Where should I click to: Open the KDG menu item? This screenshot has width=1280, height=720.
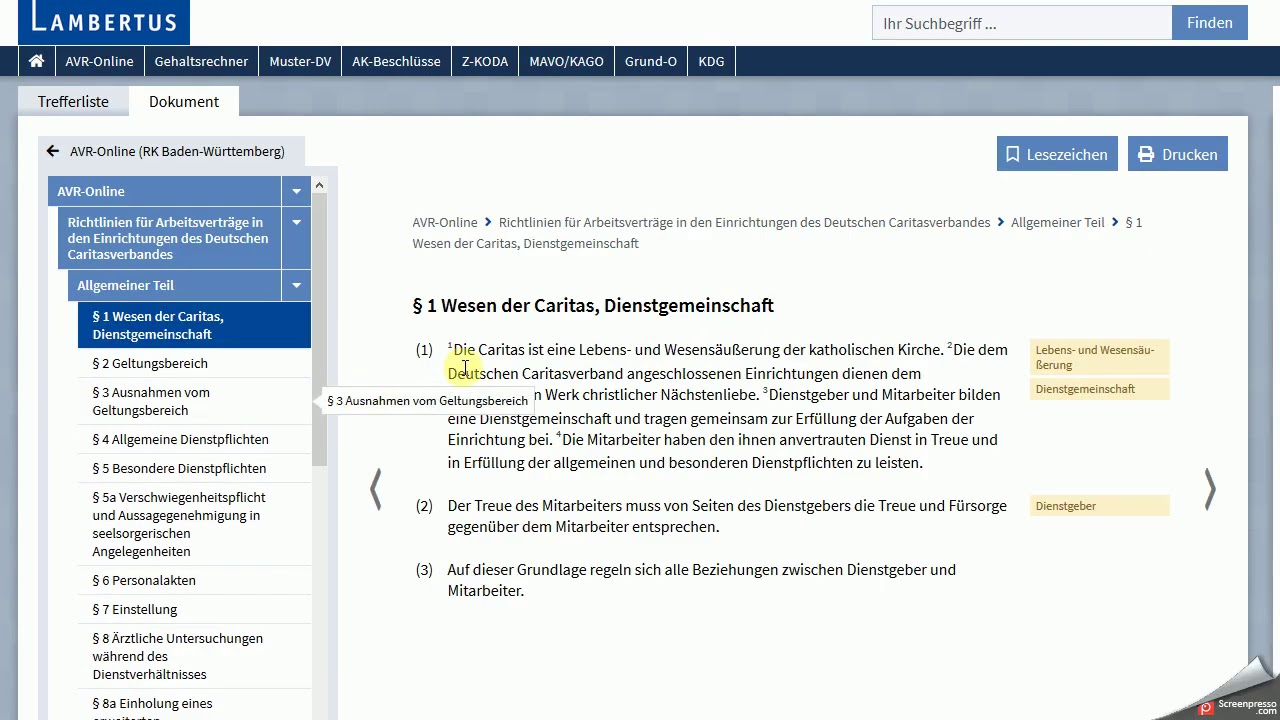pyautogui.click(x=711, y=61)
